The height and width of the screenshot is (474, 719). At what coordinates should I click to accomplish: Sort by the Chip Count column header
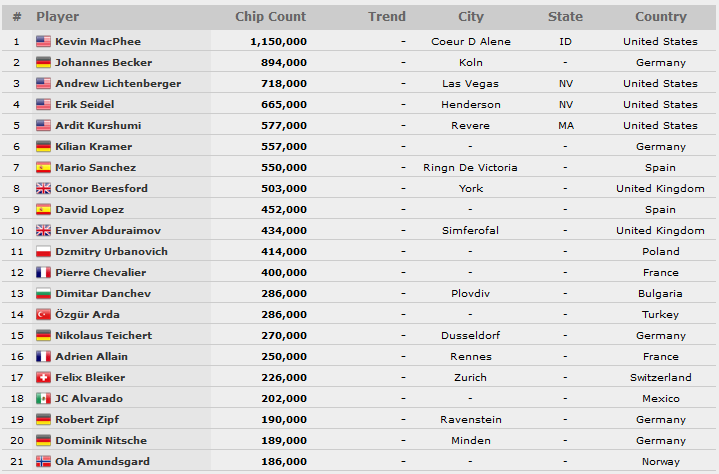click(271, 17)
